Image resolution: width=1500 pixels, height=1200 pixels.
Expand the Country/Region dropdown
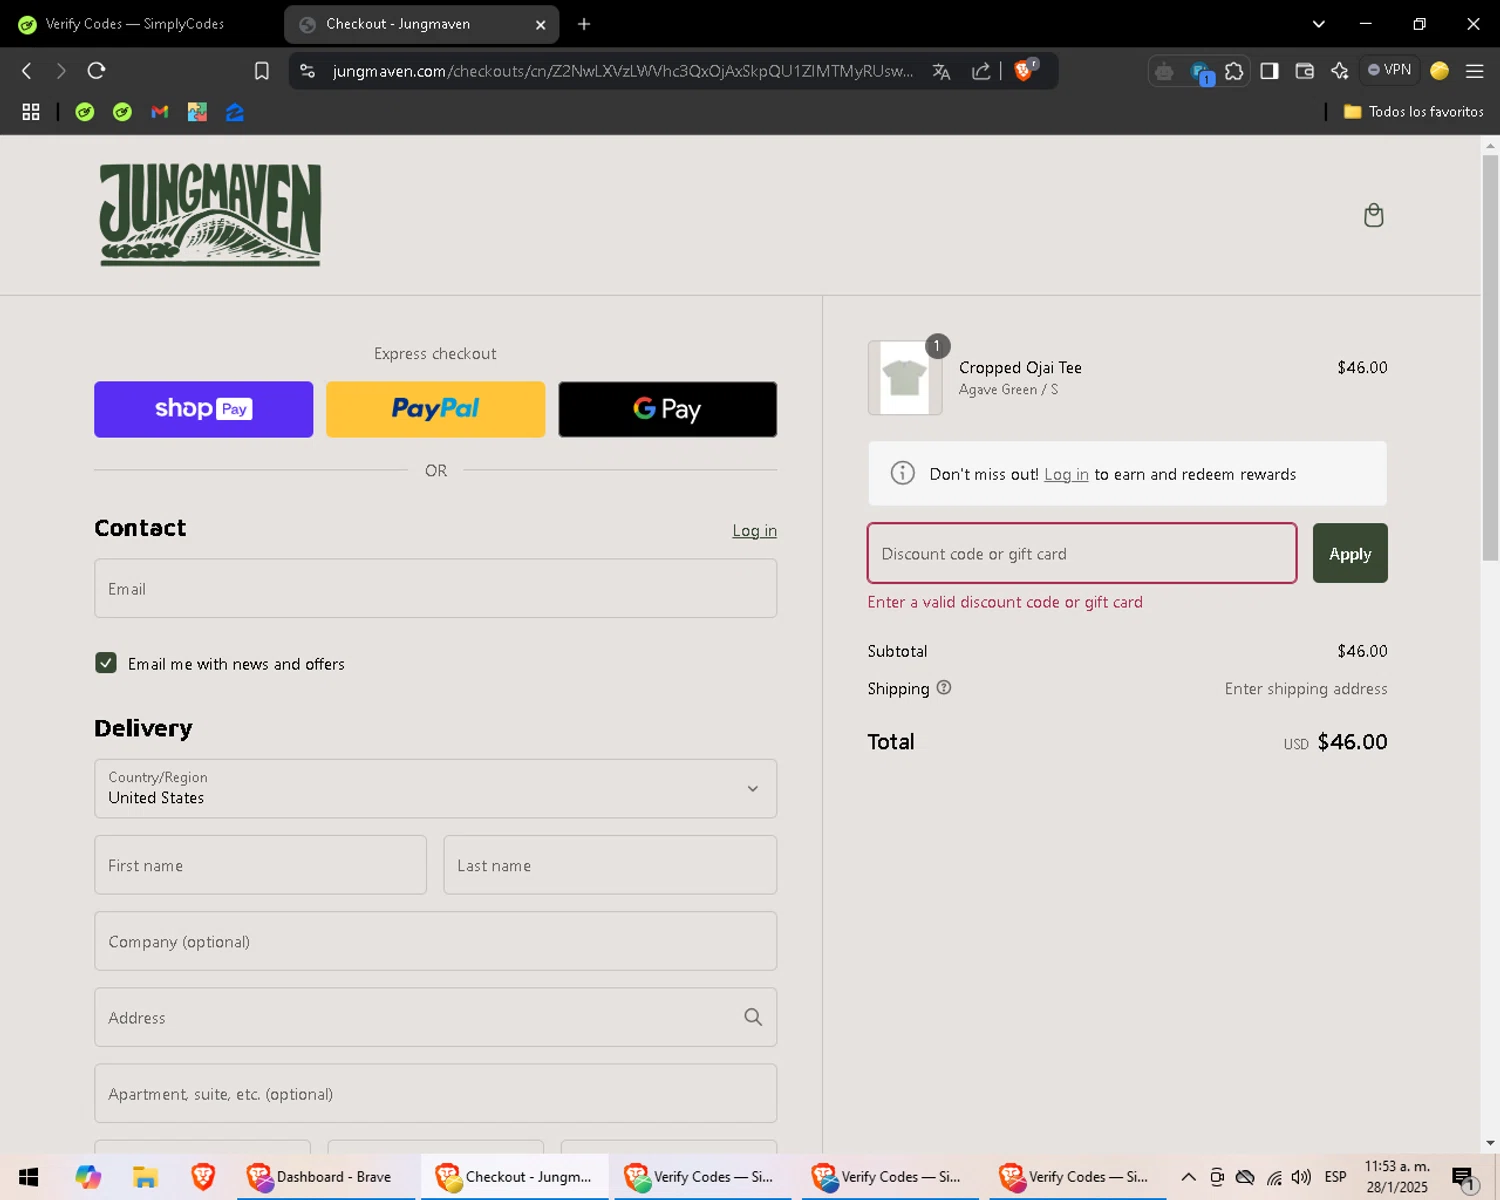pyautogui.click(x=436, y=788)
